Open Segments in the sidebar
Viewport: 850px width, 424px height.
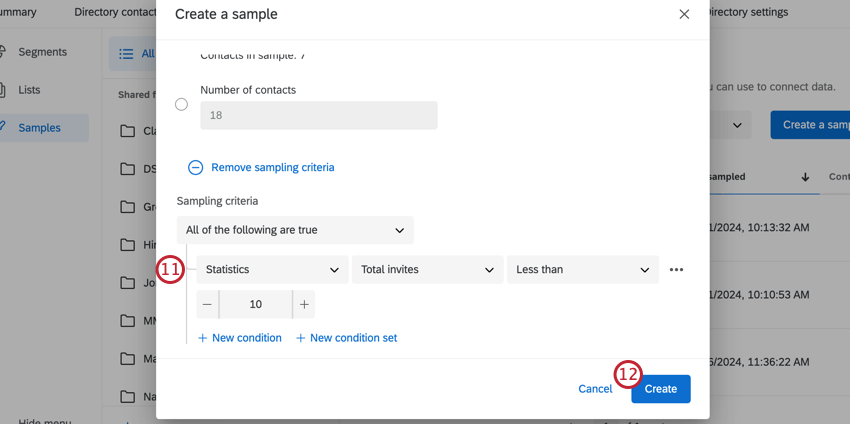(42, 52)
